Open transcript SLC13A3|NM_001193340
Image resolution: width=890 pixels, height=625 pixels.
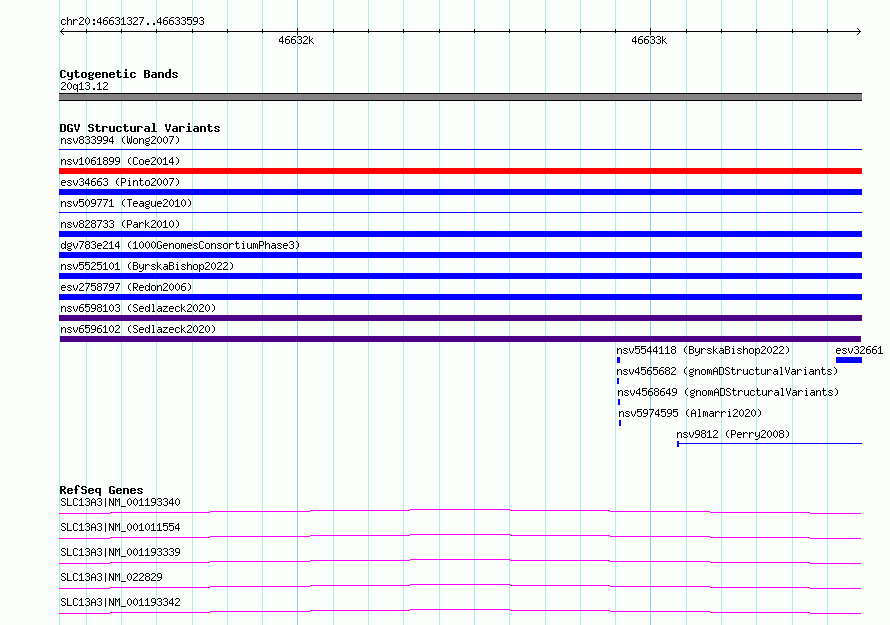pyautogui.click(x=120, y=502)
